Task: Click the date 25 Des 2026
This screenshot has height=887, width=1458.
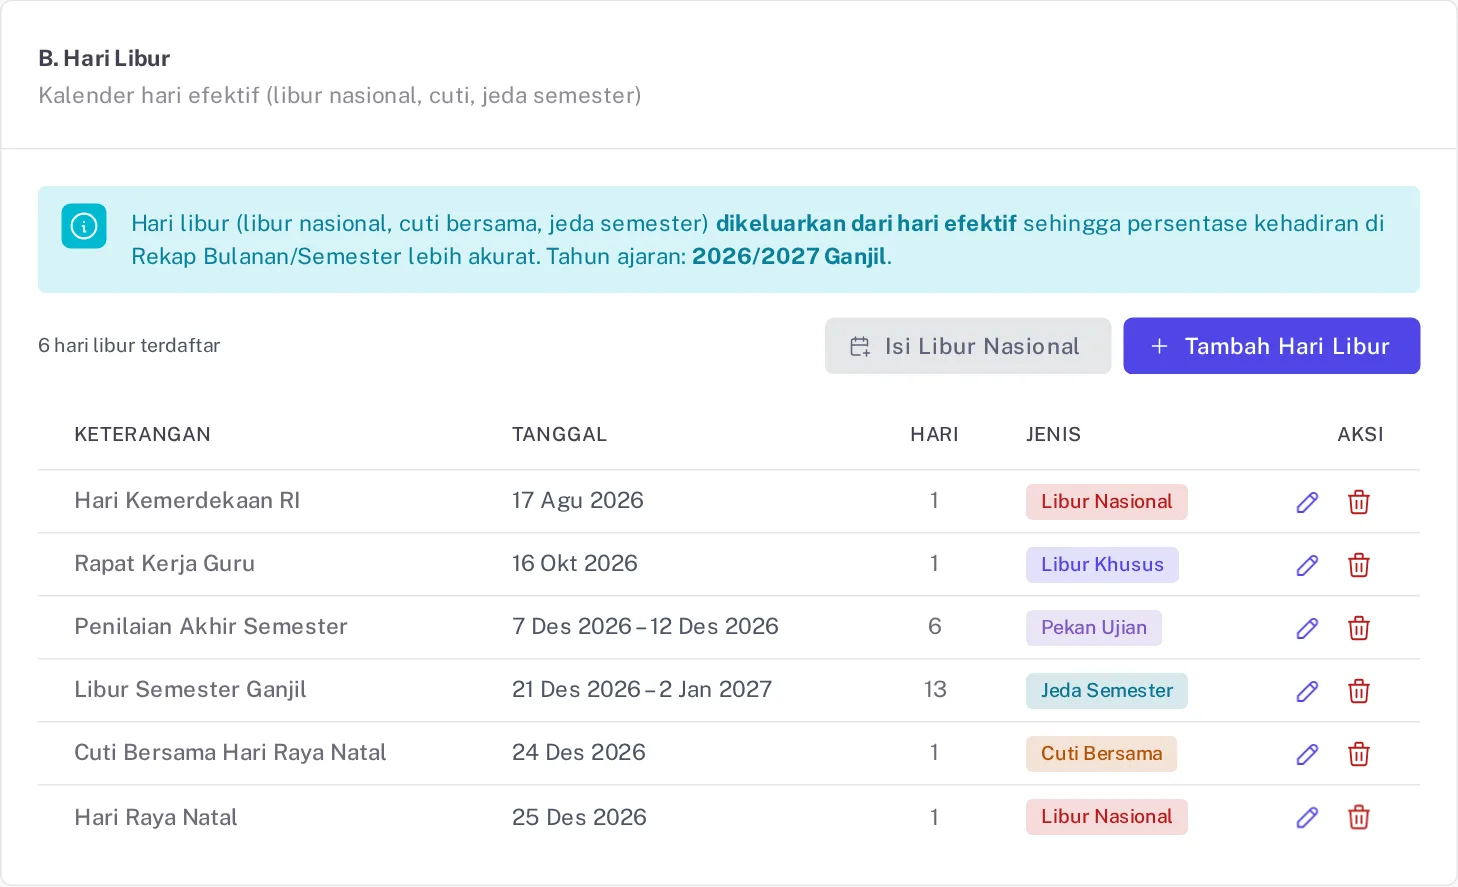Action: [x=579, y=818]
